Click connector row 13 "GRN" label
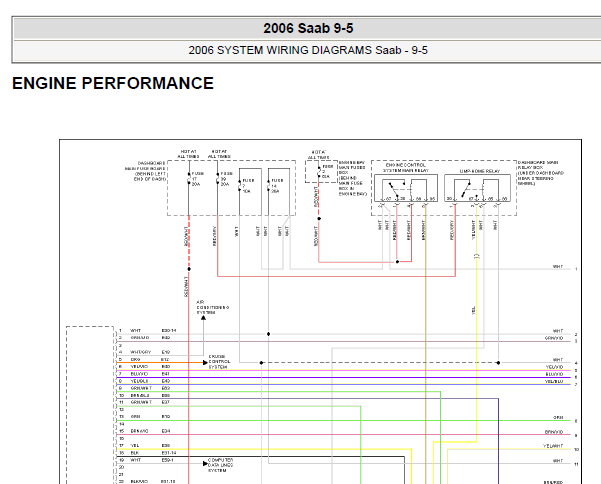Viewport: 601px width, 484px height. click(x=135, y=417)
